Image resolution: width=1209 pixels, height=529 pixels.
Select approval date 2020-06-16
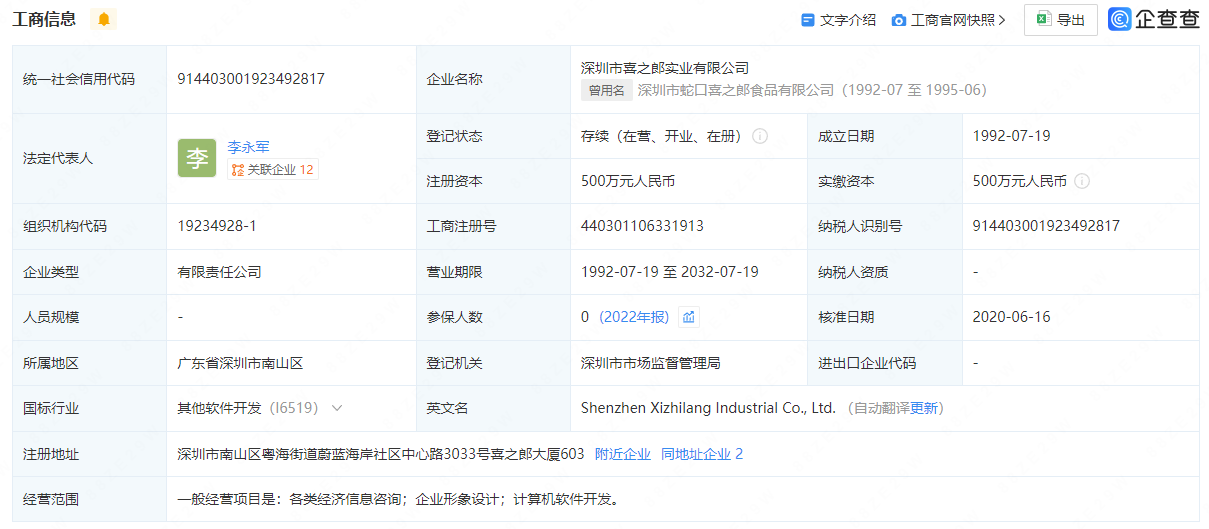[1012, 317]
